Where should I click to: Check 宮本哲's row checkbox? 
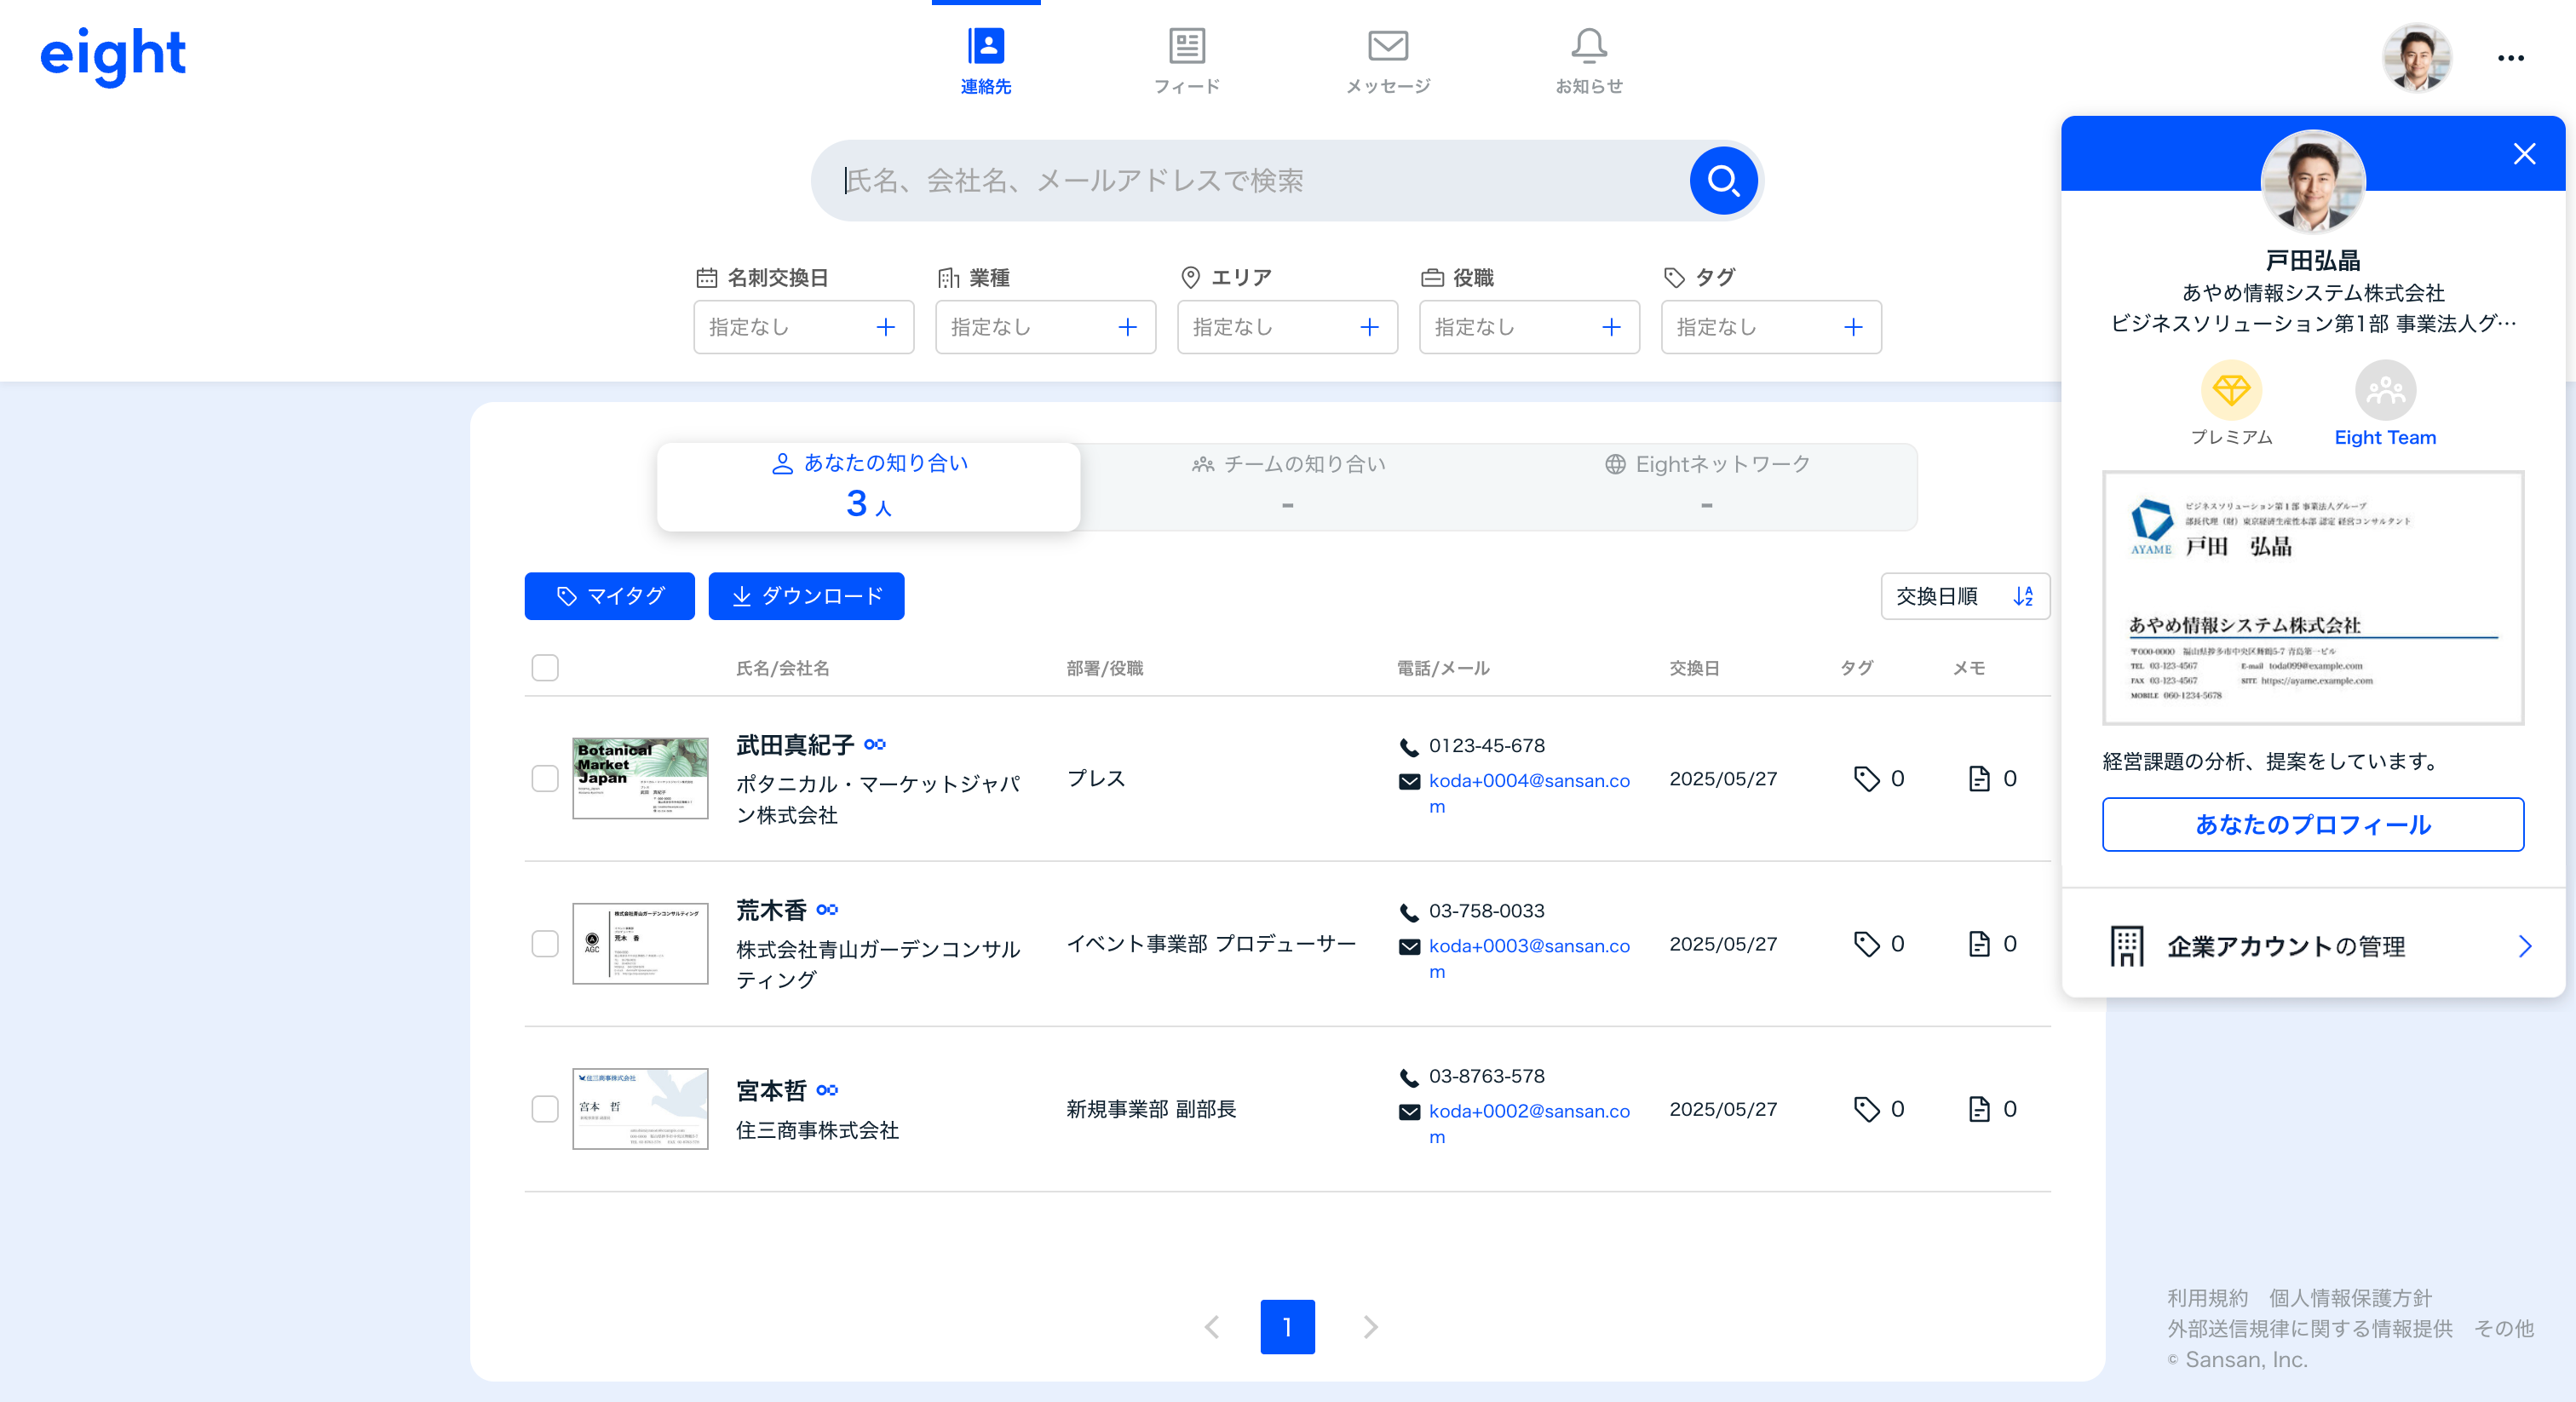click(x=545, y=1108)
